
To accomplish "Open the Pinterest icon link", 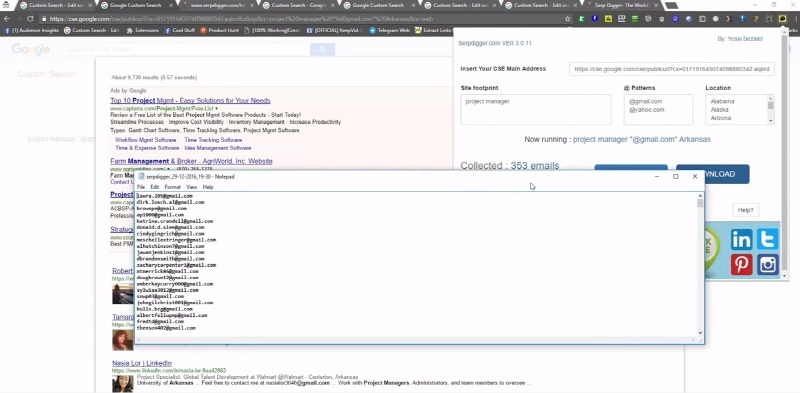I will (x=741, y=265).
